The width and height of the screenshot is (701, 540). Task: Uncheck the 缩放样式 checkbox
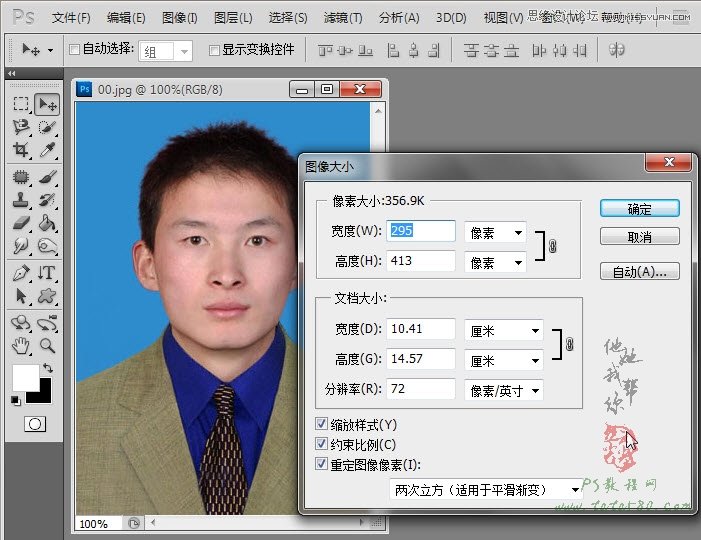[321, 424]
